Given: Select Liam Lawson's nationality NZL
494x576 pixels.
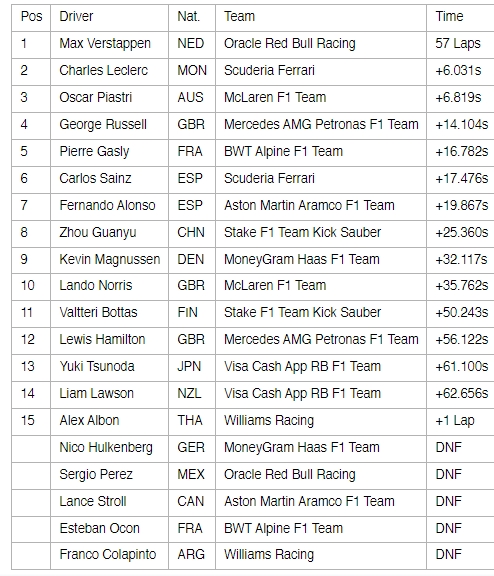Looking at the screenshot, I should click(192, 395).
